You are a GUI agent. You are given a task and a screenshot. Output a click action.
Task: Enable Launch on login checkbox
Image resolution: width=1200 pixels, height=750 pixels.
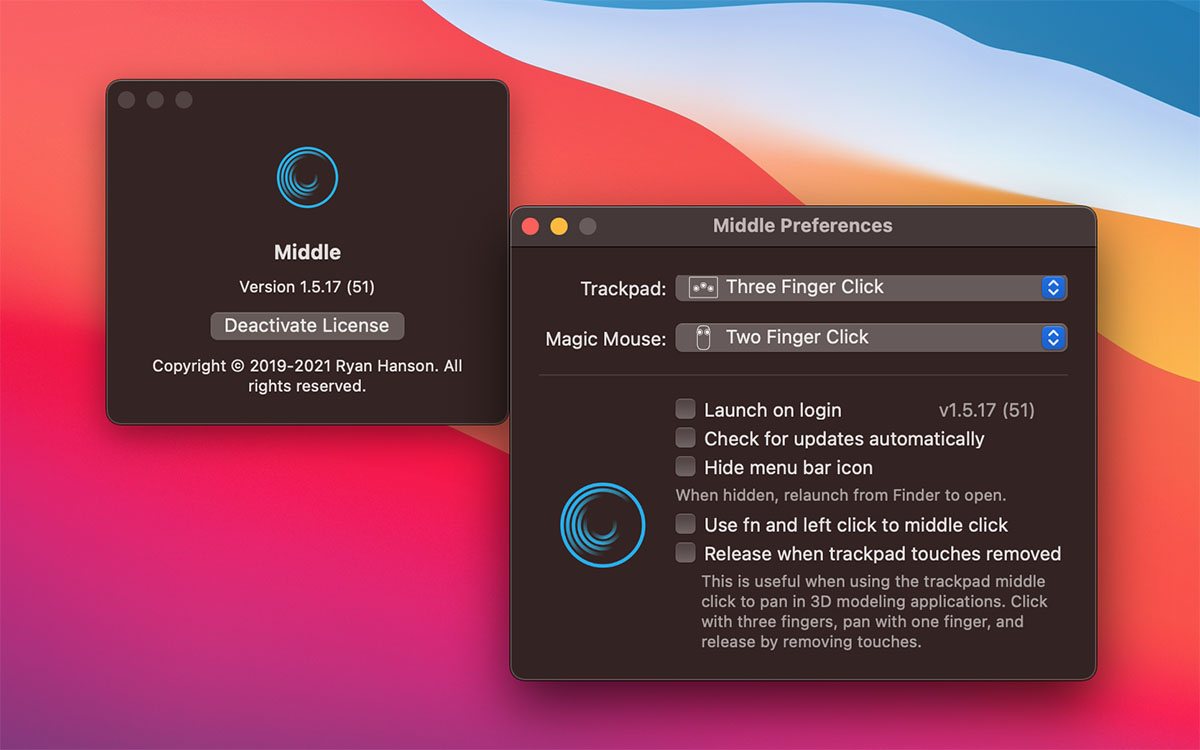pyautogui.click(x=685, y=409)
